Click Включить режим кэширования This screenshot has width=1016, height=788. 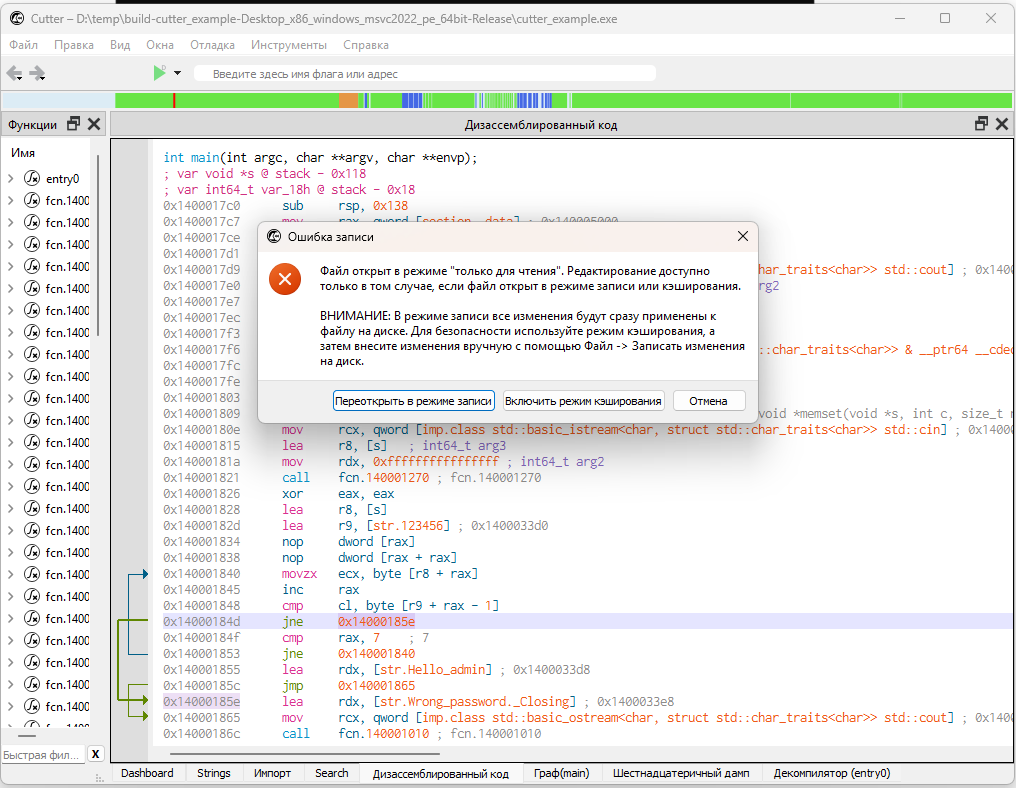[583, 400]
